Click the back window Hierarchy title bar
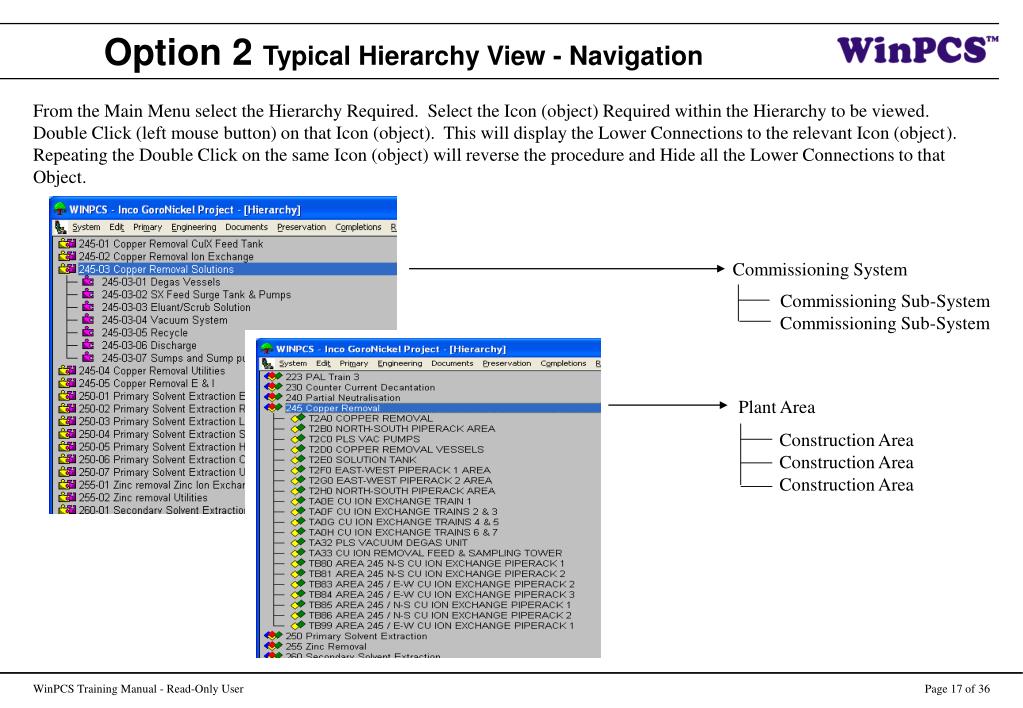1023x708 pixels. pos(223,209)
